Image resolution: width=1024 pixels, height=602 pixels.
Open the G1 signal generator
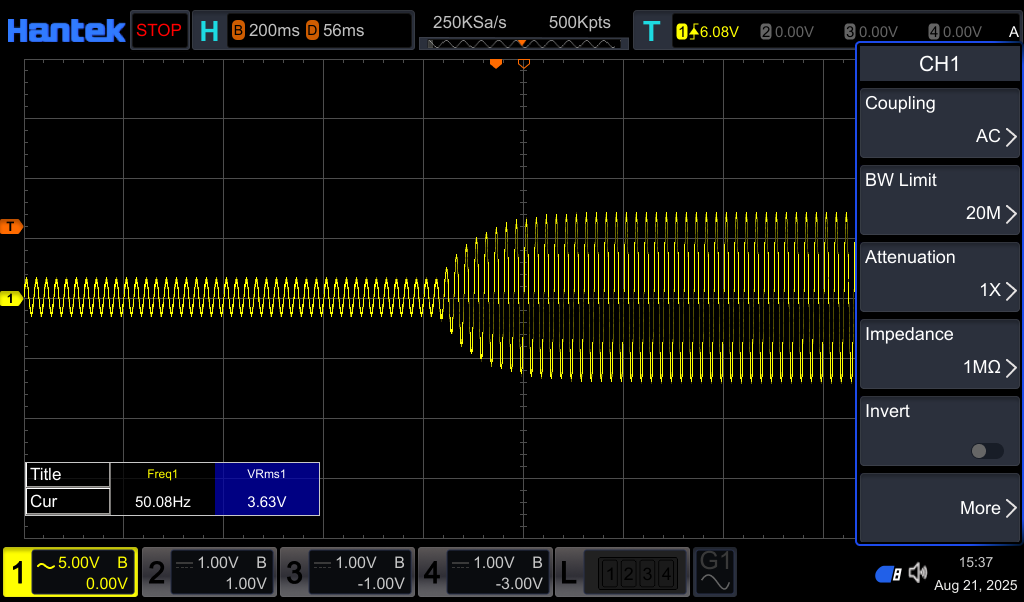(x=716, y=572)
